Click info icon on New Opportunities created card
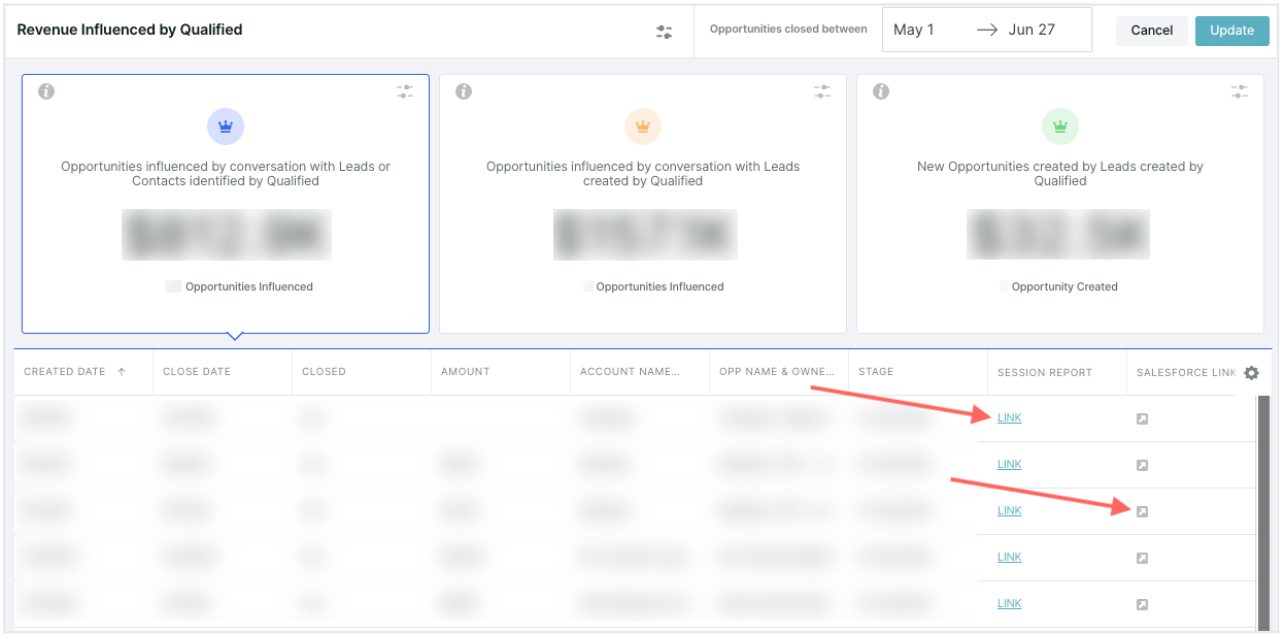The width and height of the screenshot is (1284, 639). pyautogui.click(x=881, y=91)
